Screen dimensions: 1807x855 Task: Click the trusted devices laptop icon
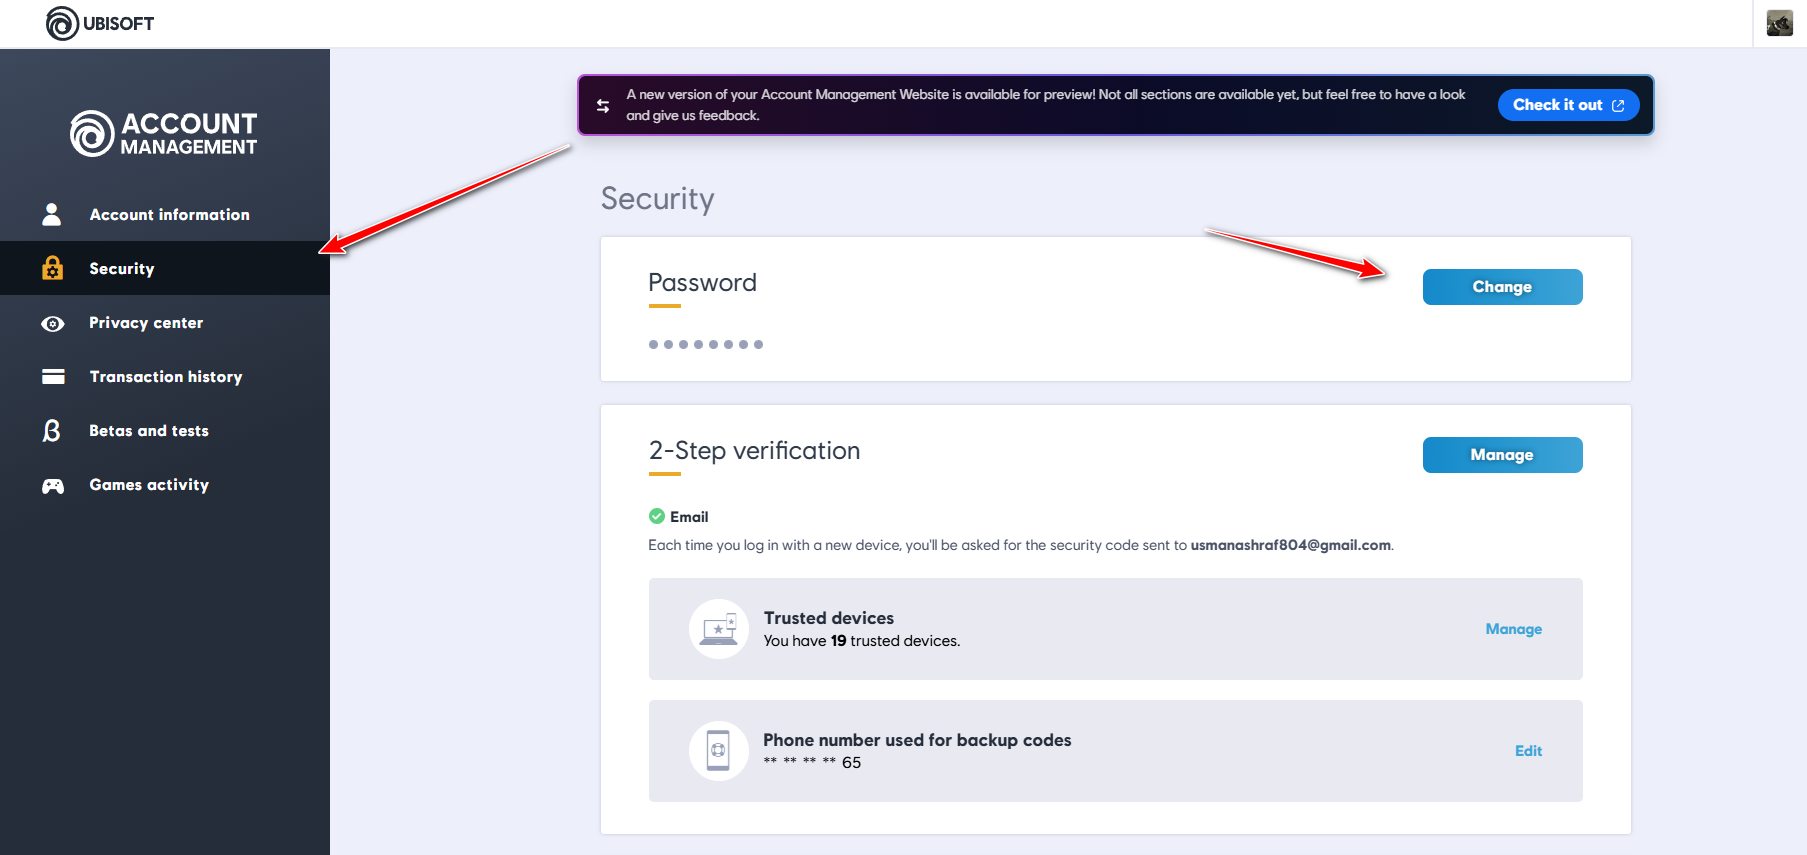[718, 629]
